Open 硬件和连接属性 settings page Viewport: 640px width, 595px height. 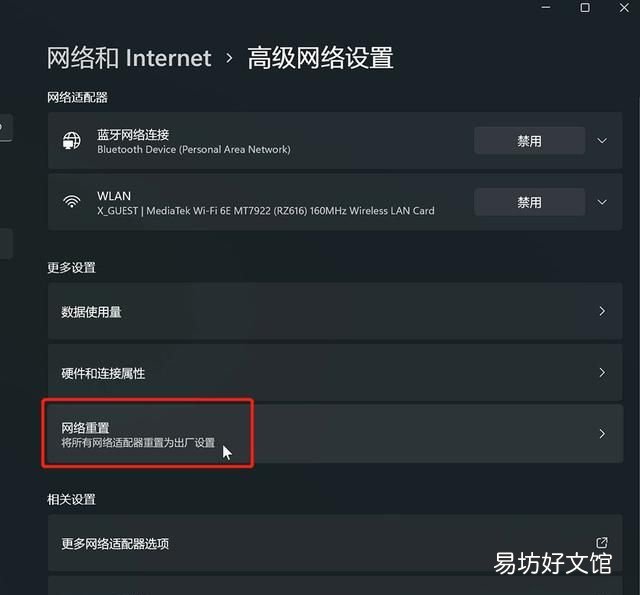click(335, 373)
